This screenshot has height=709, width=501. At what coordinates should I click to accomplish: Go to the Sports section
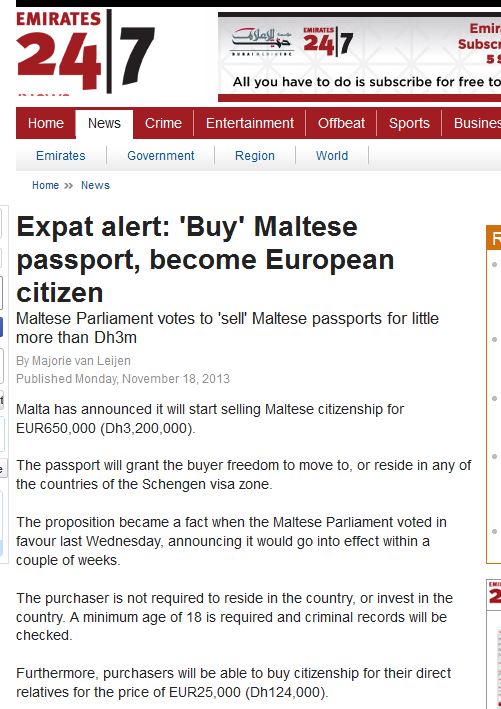409,123
